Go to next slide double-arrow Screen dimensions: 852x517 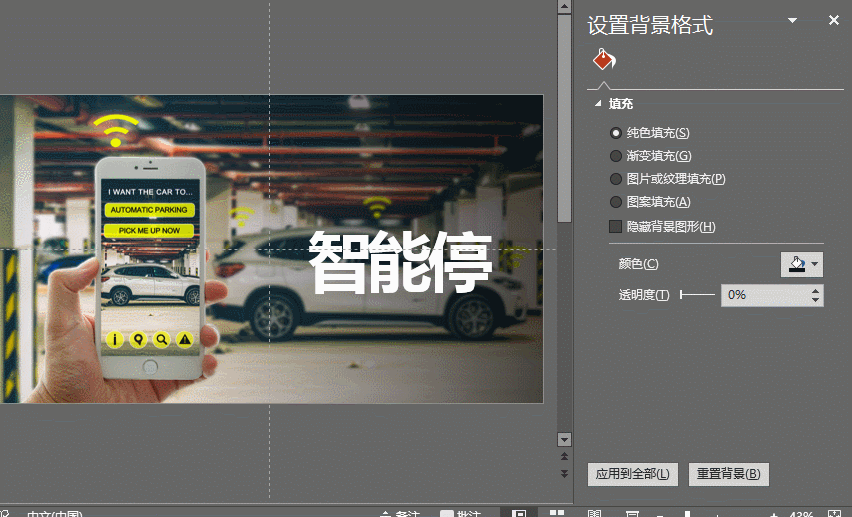565,474
